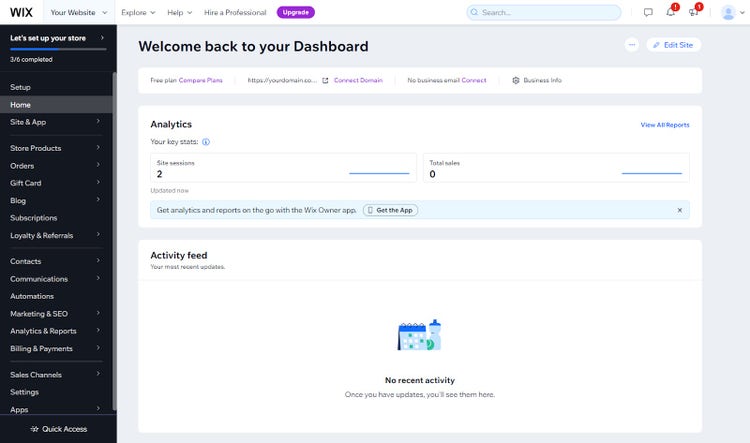Click the Search input field
This screenshot has height=443, width=750.
pyautogui.click(x=544, y=12)
